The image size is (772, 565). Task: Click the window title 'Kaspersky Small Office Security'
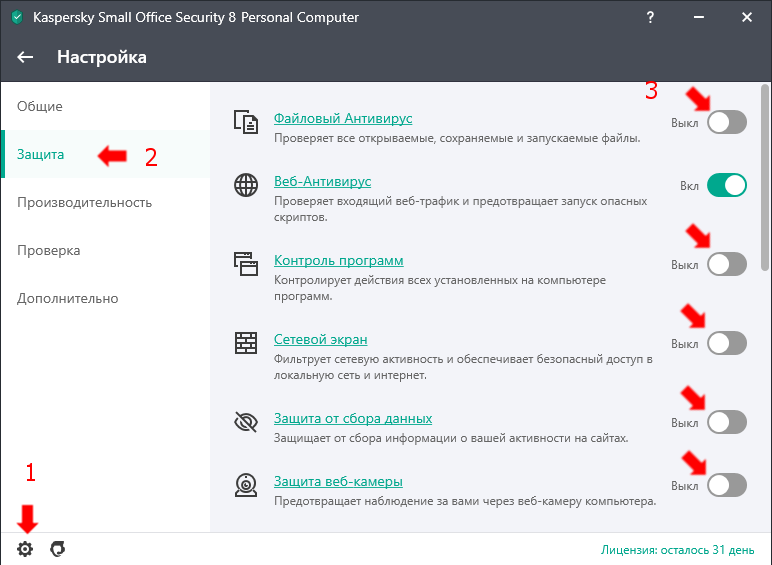[195, 18]
